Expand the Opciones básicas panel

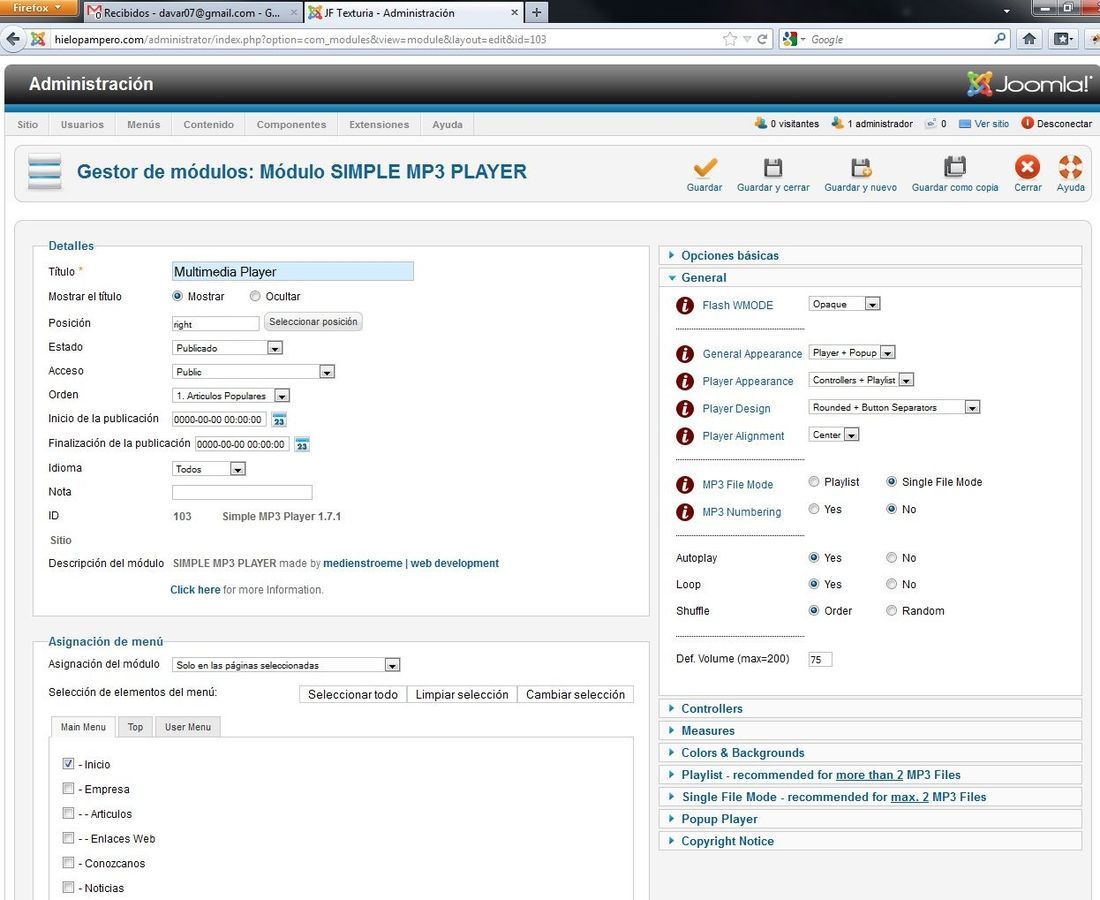870,255
